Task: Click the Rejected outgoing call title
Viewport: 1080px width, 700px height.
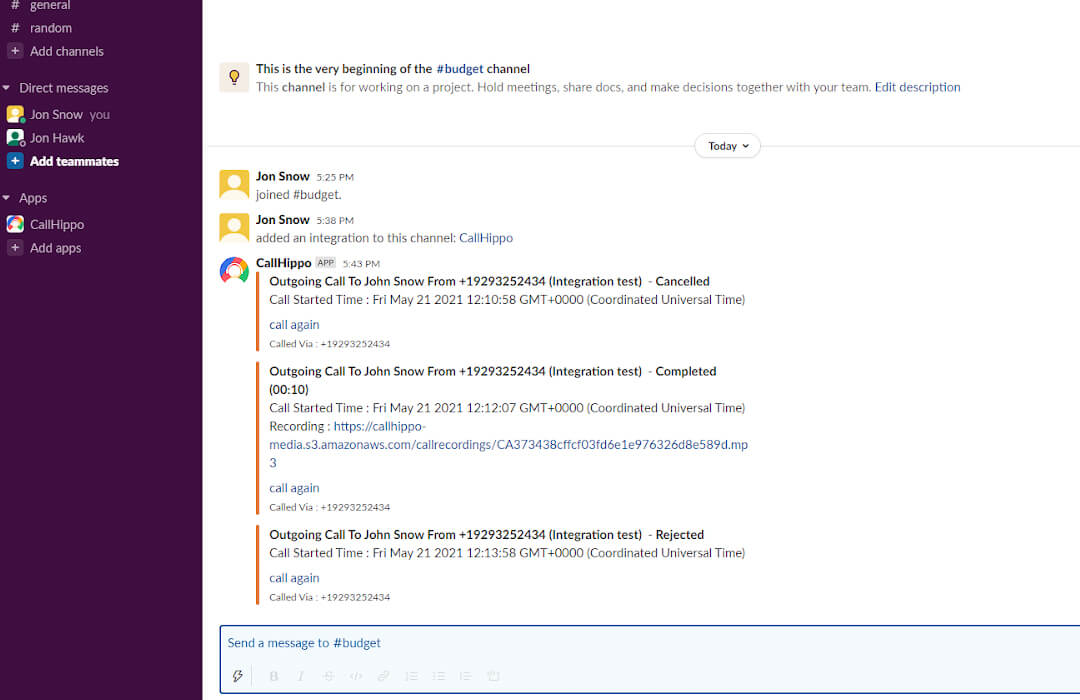Action: pos(486,535)
